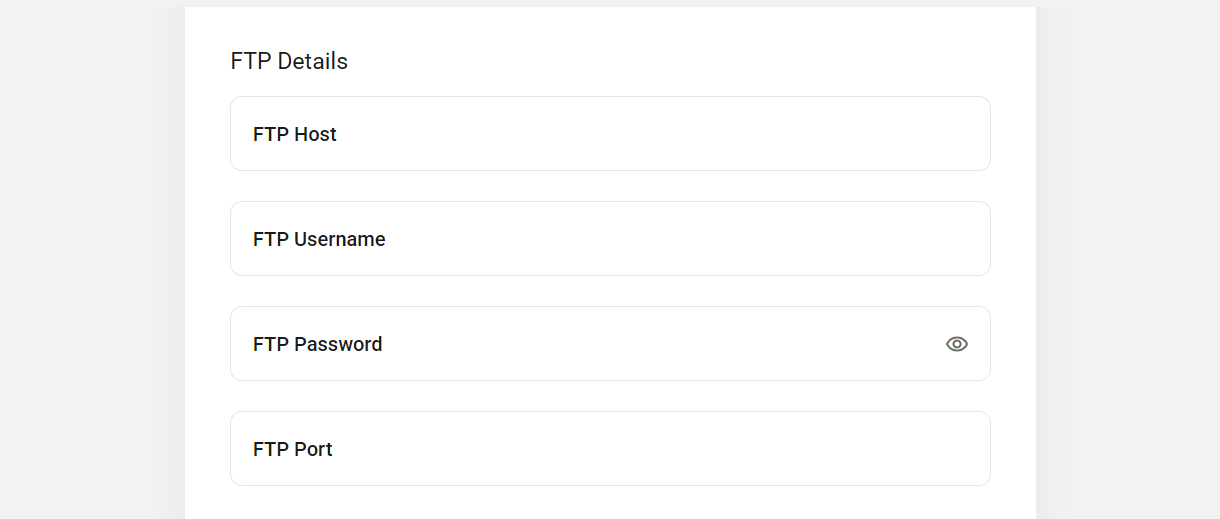Click blank middle of FTP Password box
The height and width of the screenshot is (519, 1220).
[660, 344]
